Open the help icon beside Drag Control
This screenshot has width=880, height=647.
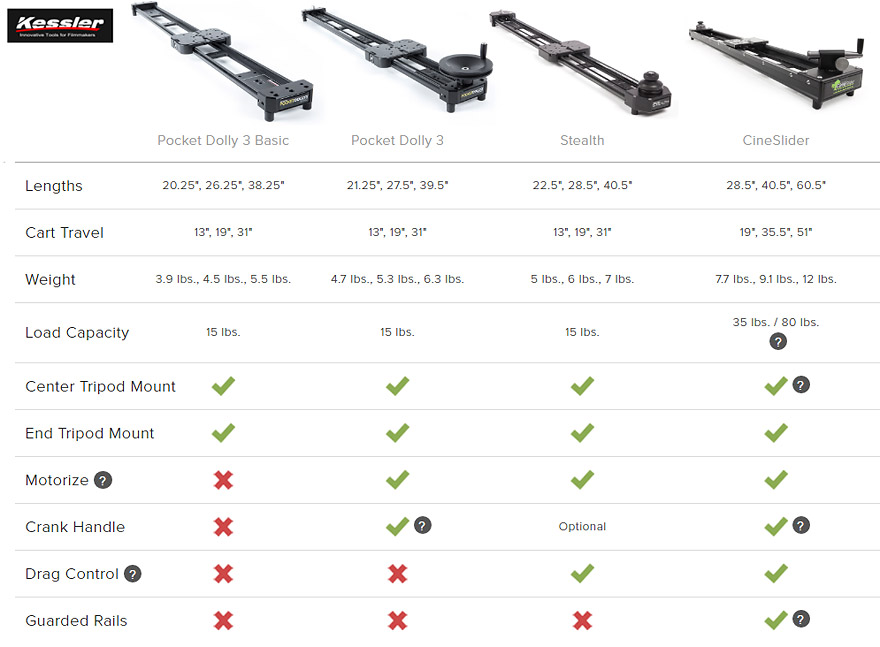point(132,574)
